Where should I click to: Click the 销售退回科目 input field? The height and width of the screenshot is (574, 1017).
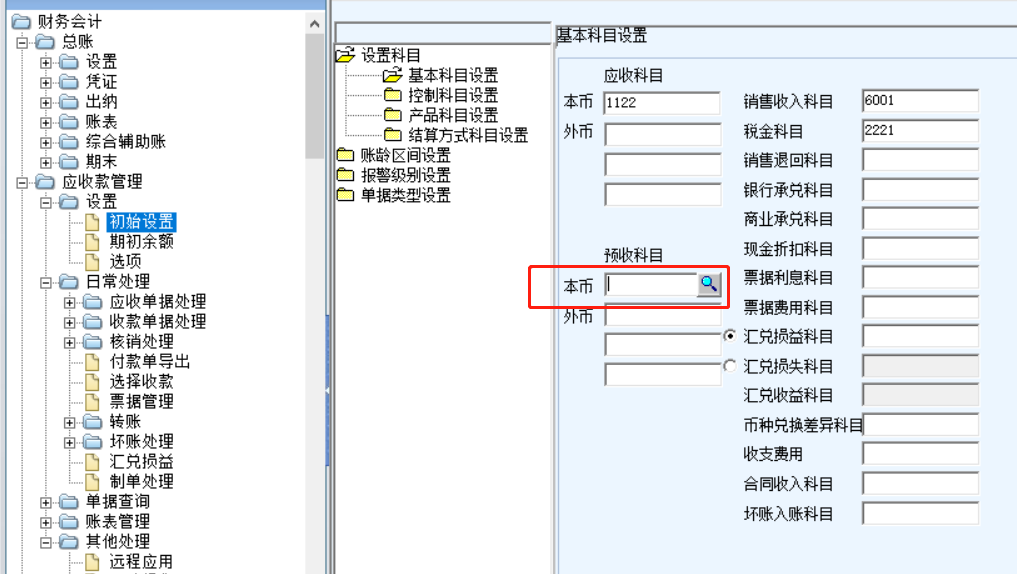[x=920, y=160]
